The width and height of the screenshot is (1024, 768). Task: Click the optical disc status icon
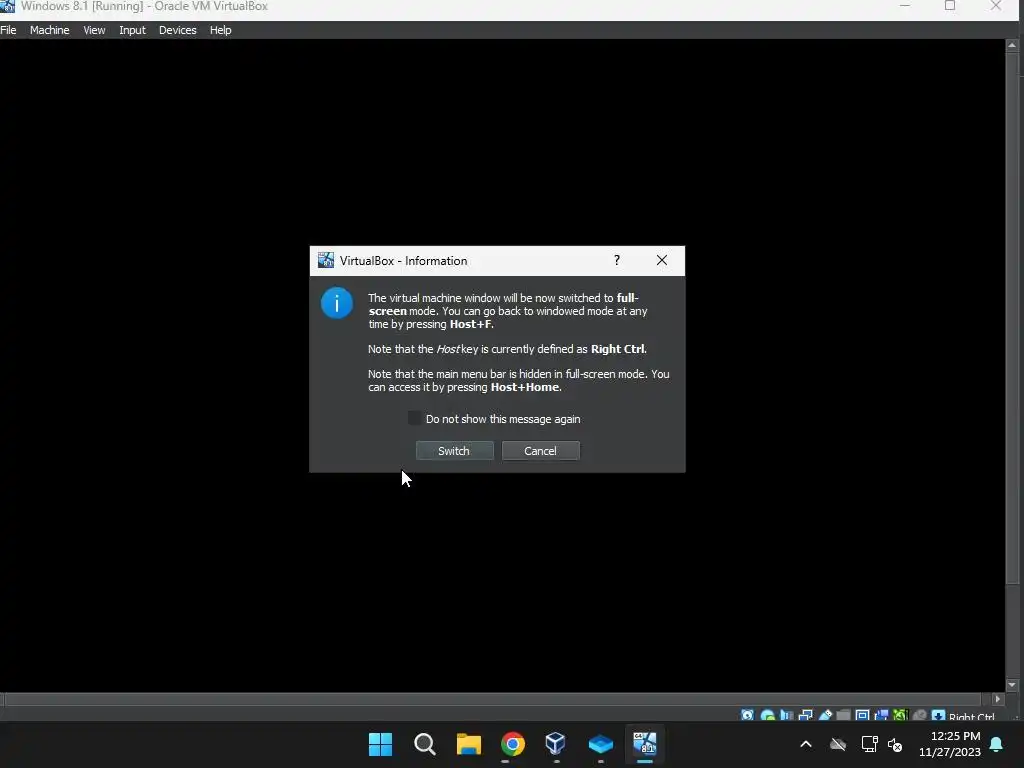tap(768, 715)
